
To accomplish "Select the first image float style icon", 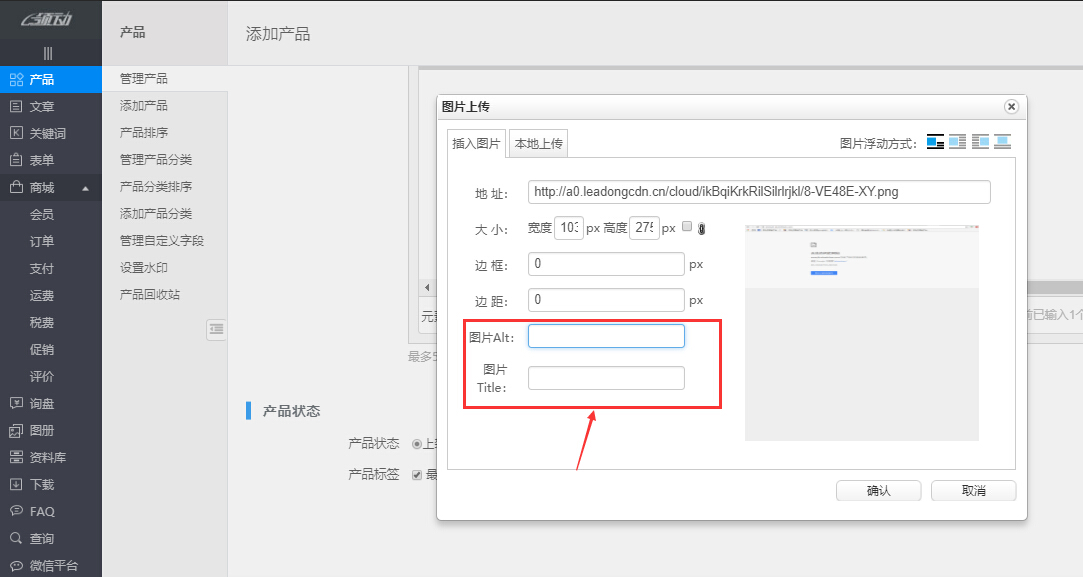I will click(934, 141).
